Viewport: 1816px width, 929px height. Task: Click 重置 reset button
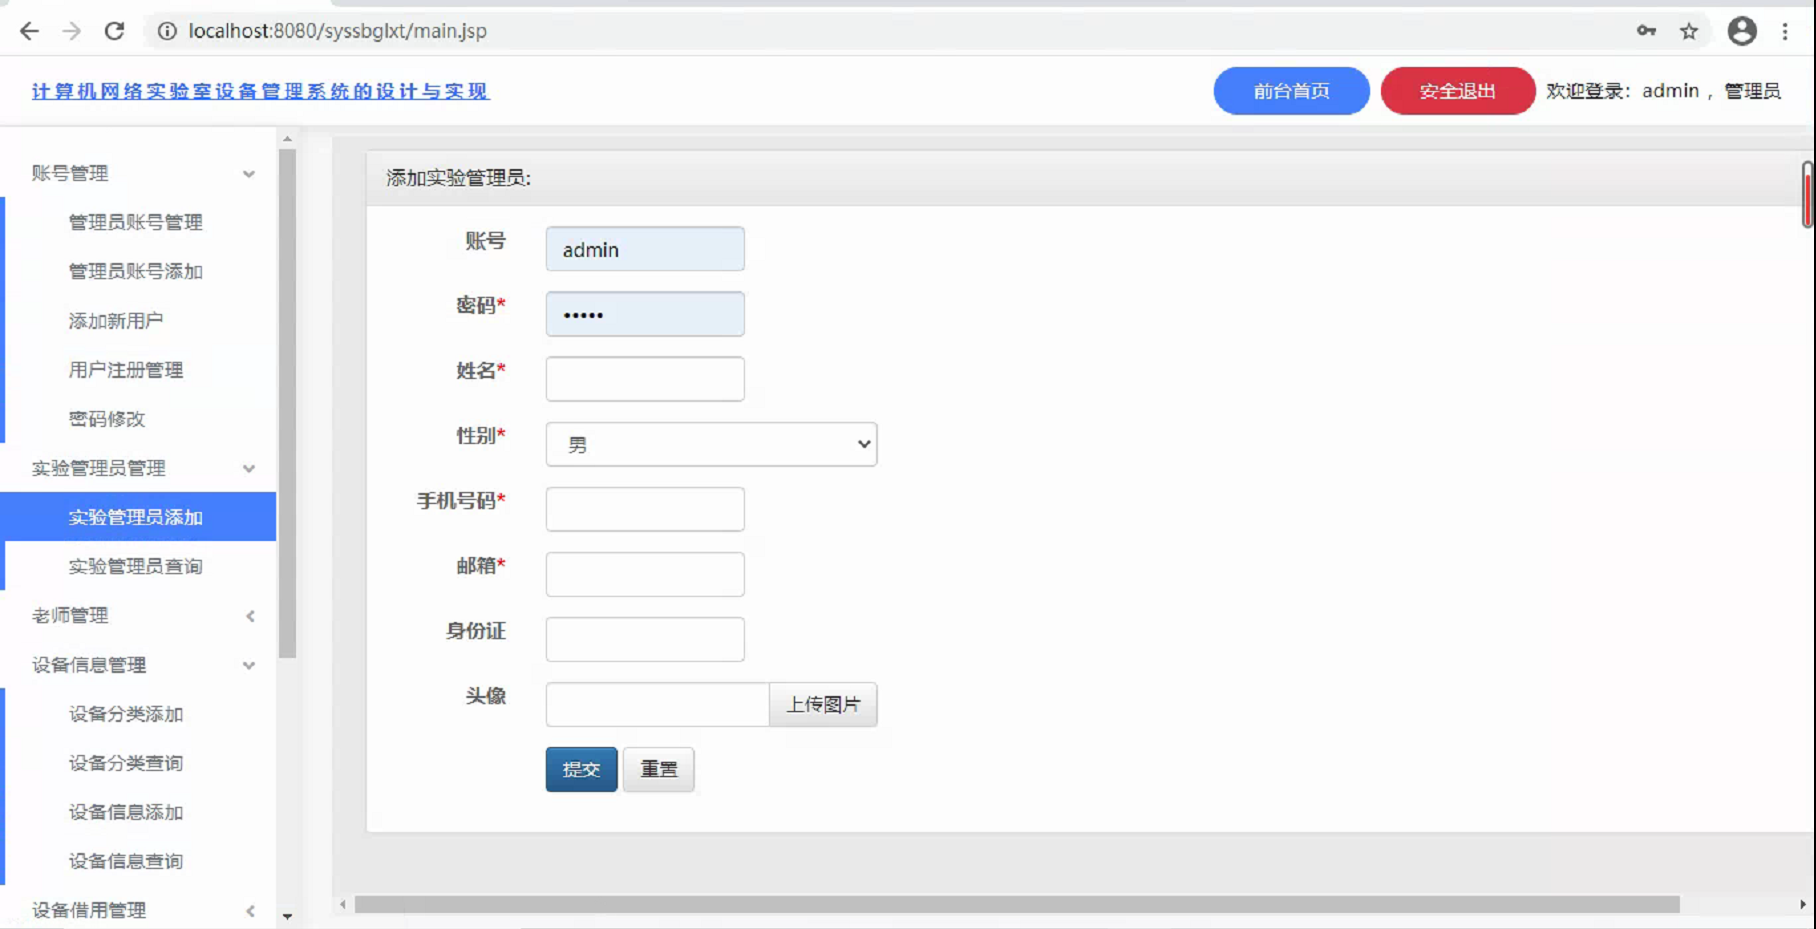tap(658, 769)
